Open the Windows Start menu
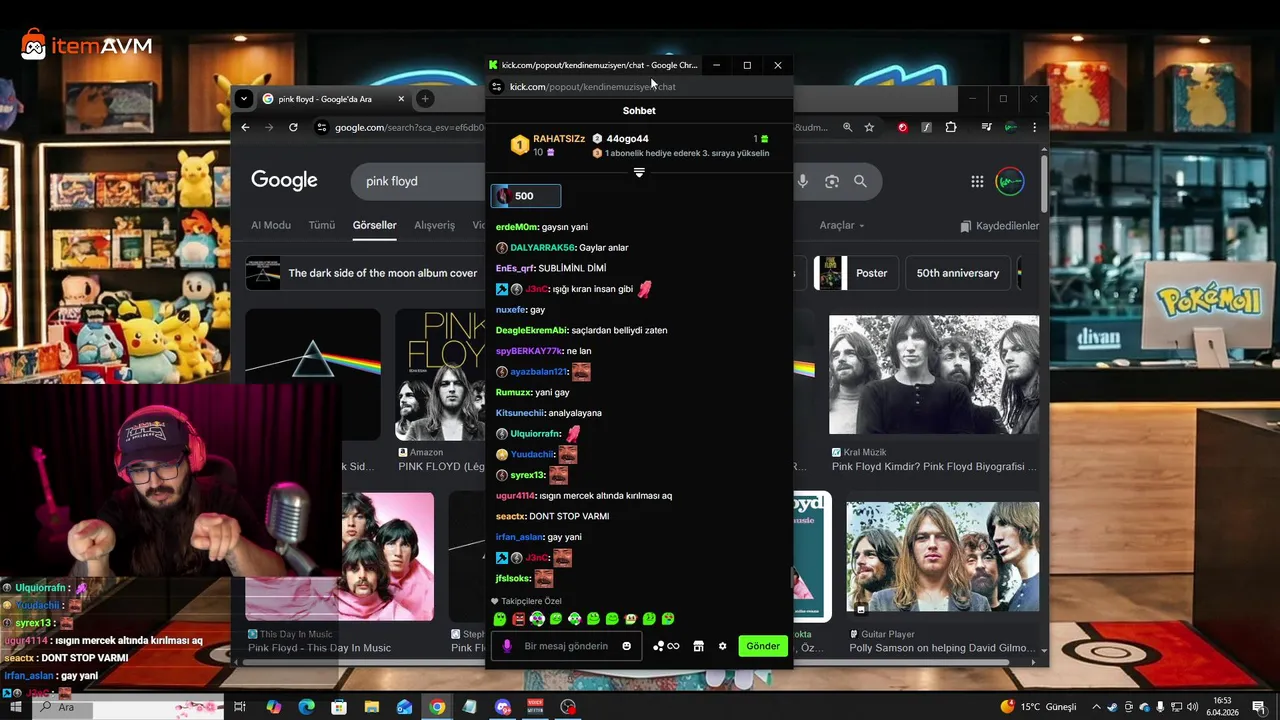This screenshot has width=1280, height=720. 15,707
